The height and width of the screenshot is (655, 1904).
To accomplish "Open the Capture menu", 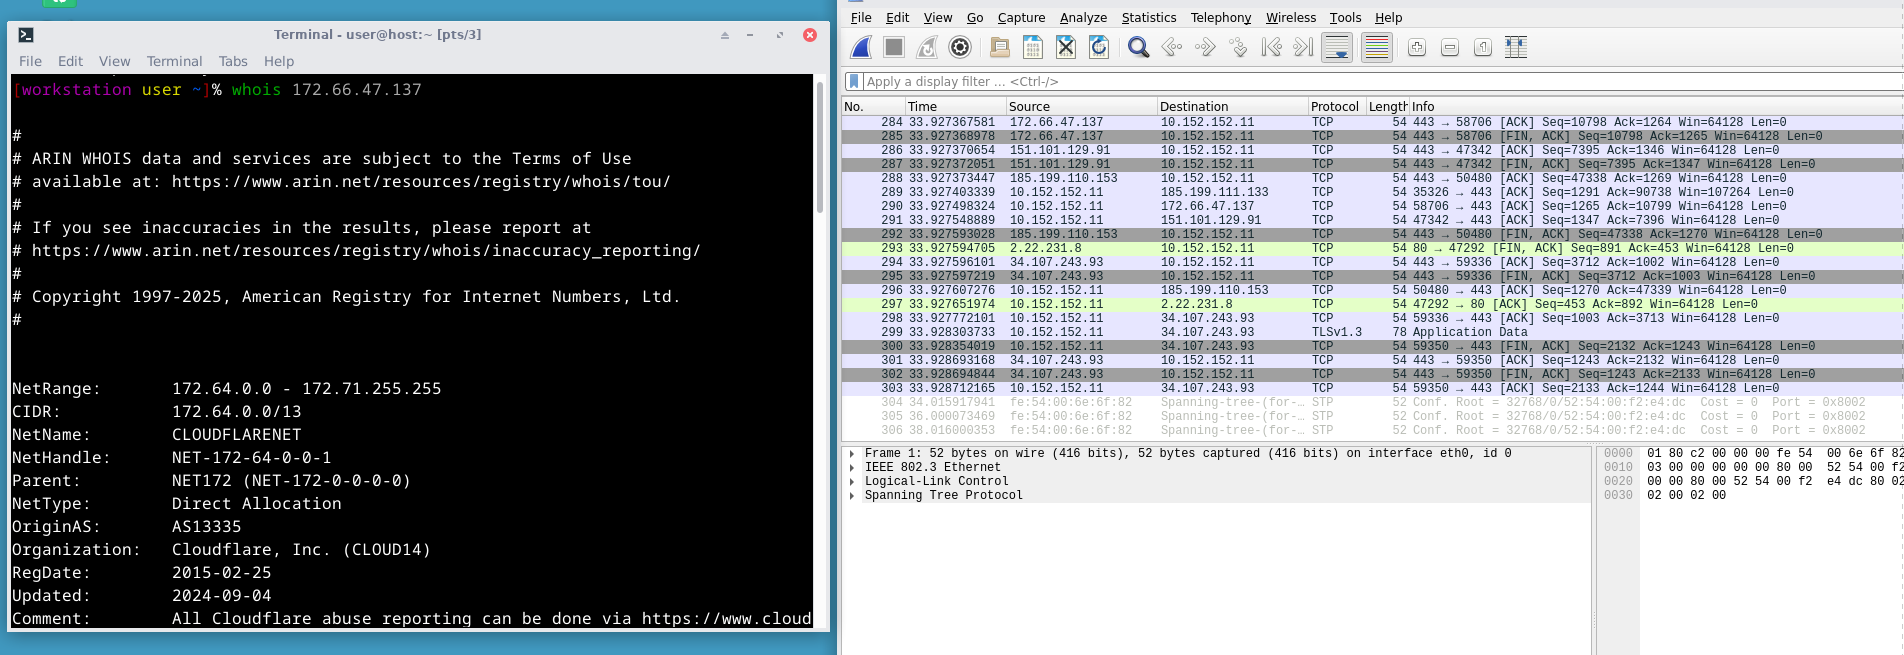I will (1021, 17).
